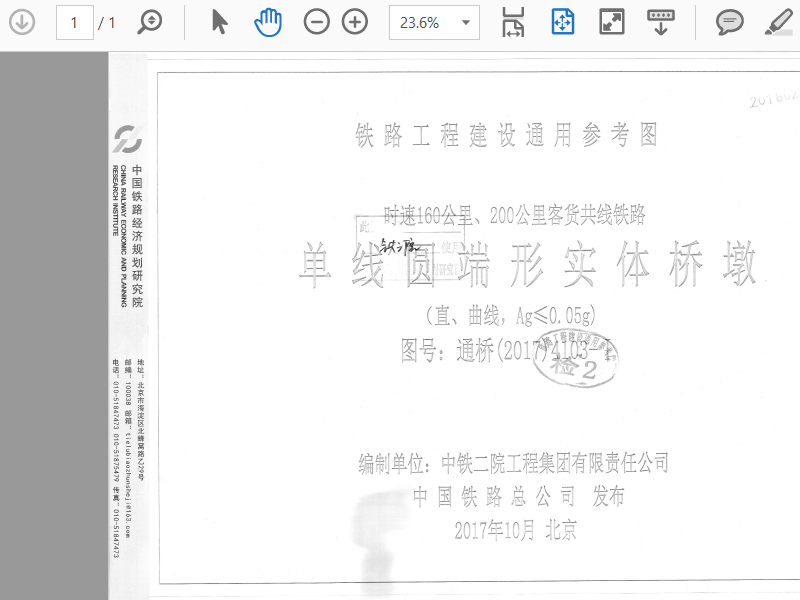Click the 2017年10月 北京 date line
This screenshot has height=600, width=800.
click(515, 531)
